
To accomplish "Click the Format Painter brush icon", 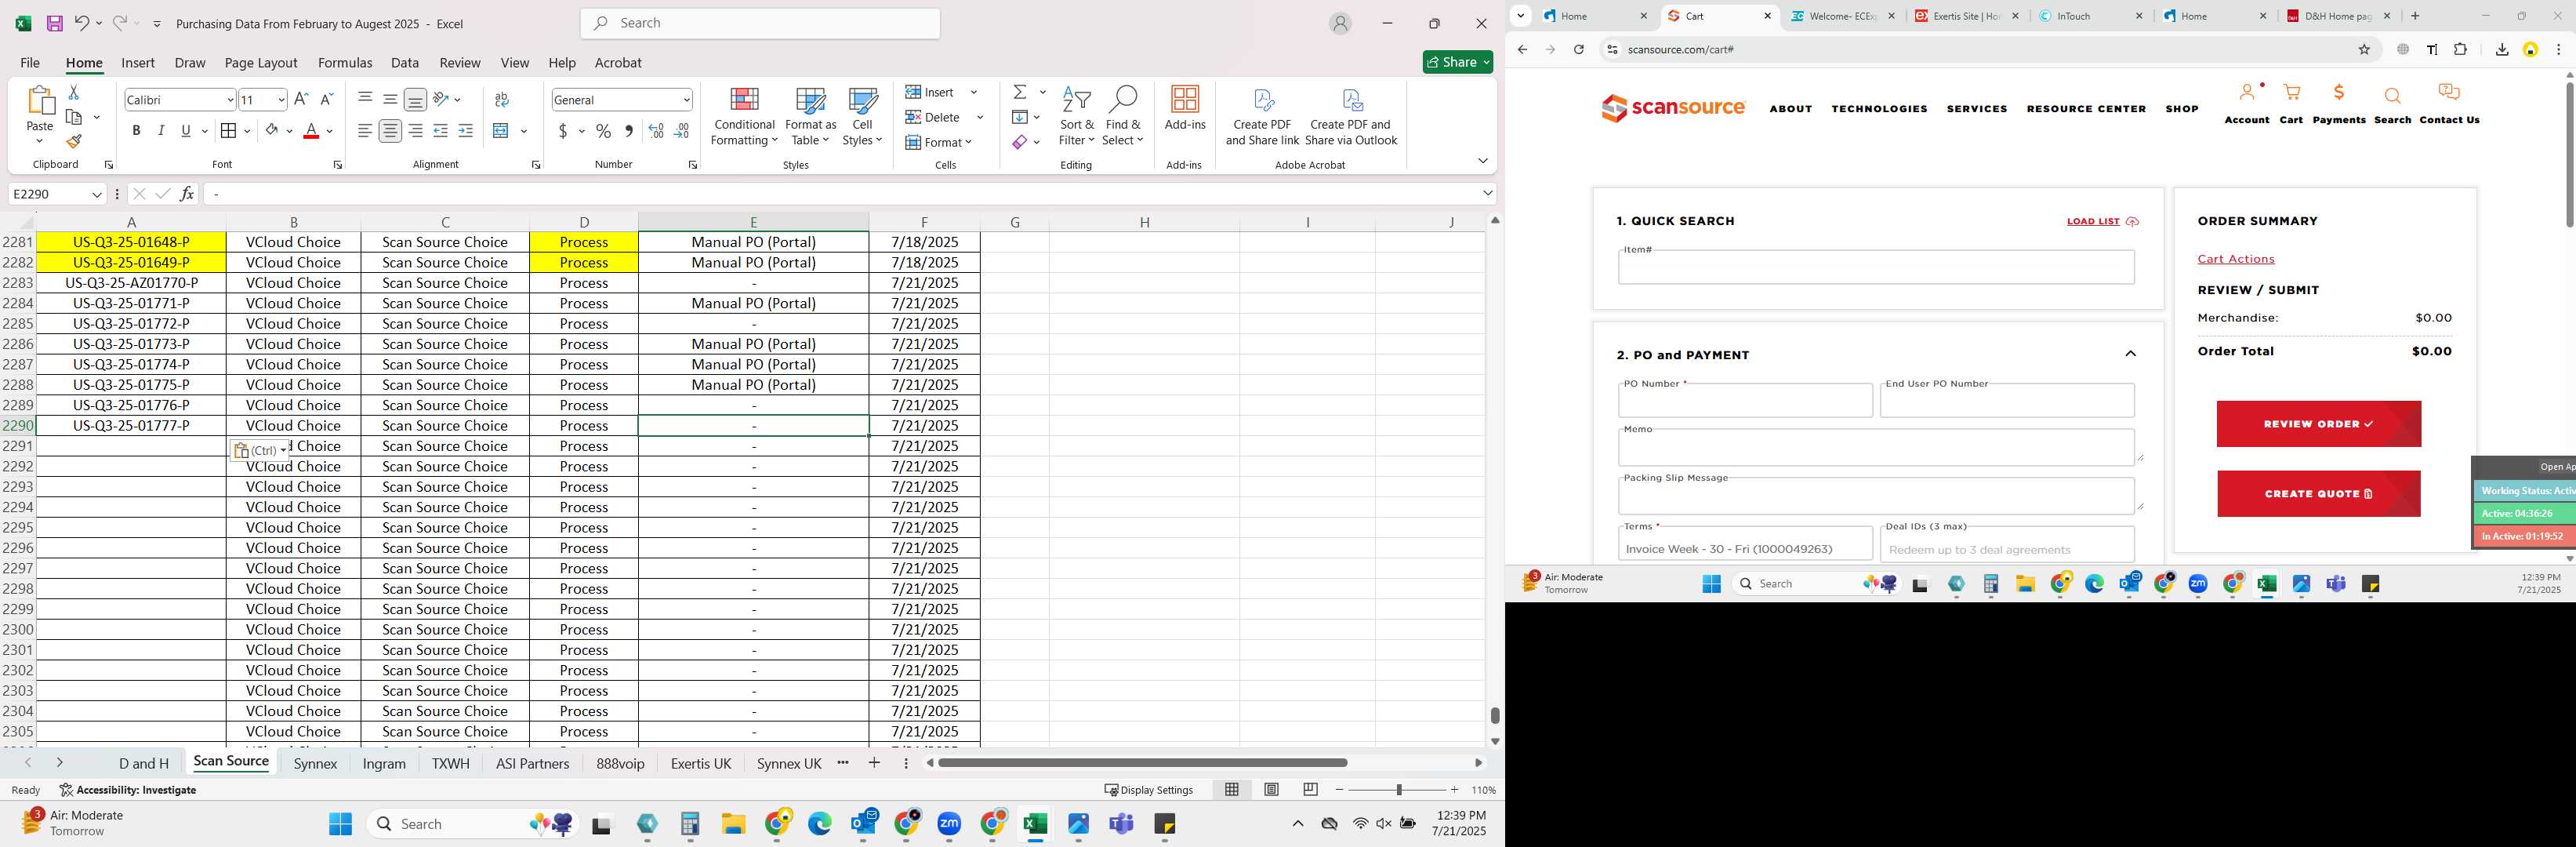I will point(73,141).
